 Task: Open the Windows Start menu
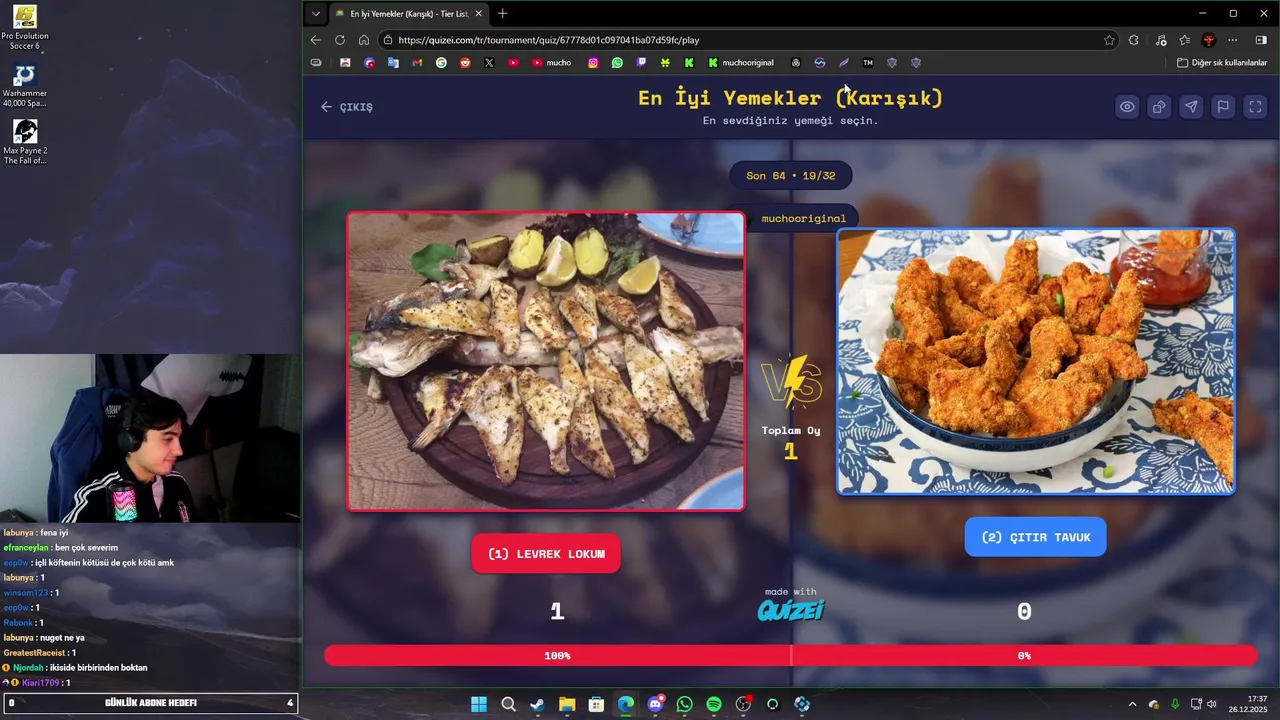pos(479,704)
